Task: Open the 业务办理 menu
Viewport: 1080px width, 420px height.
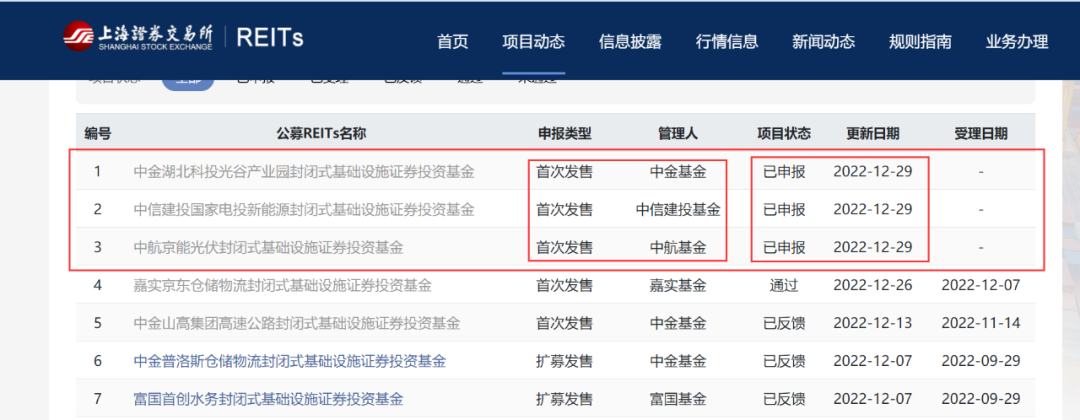Action: (x=1017, y=41)
